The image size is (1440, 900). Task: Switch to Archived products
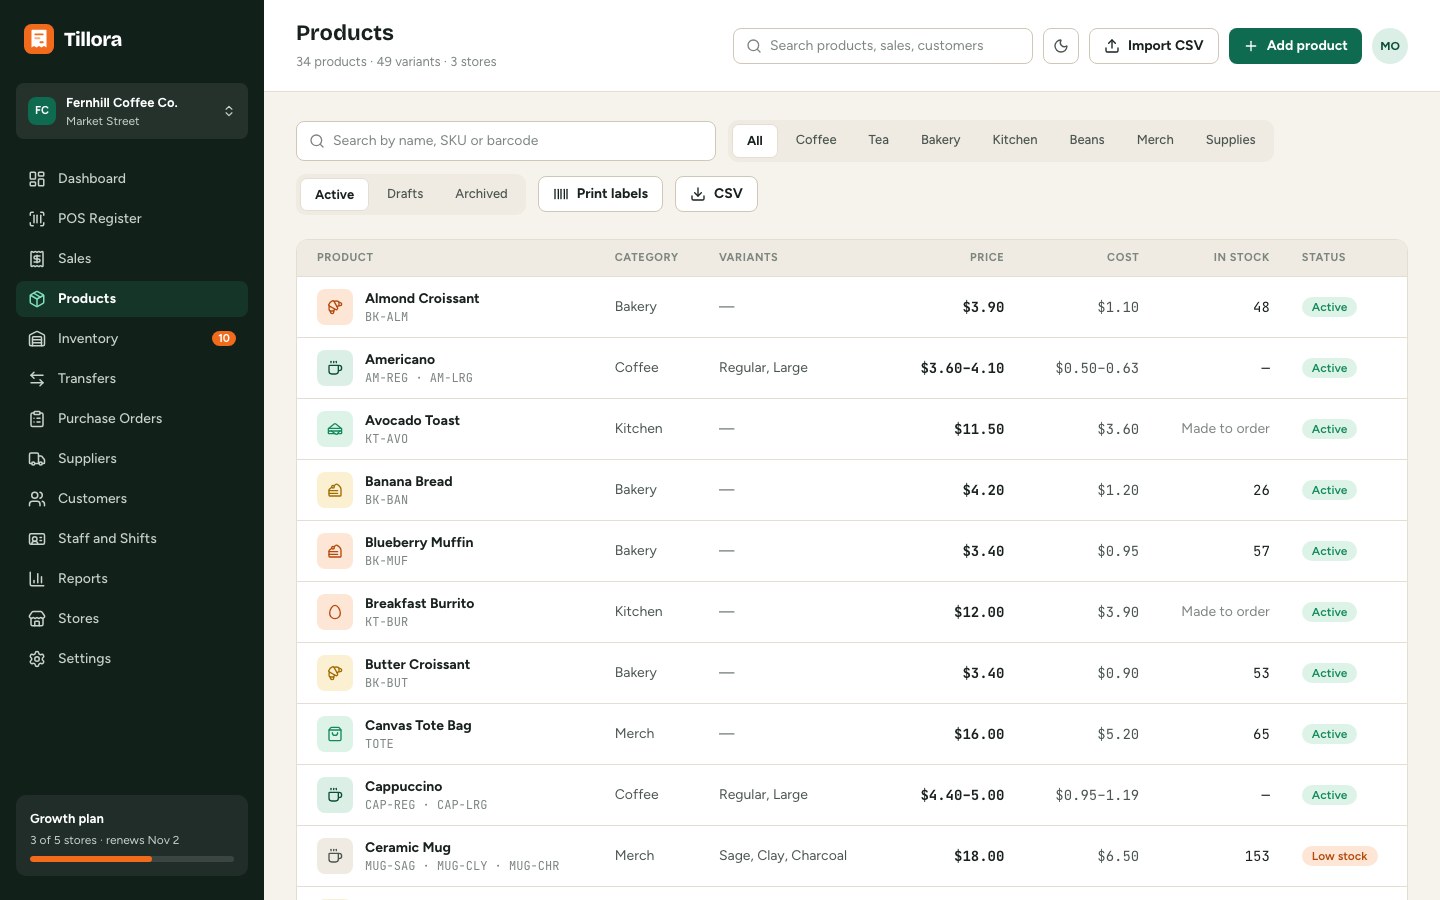tap(481, 194)
